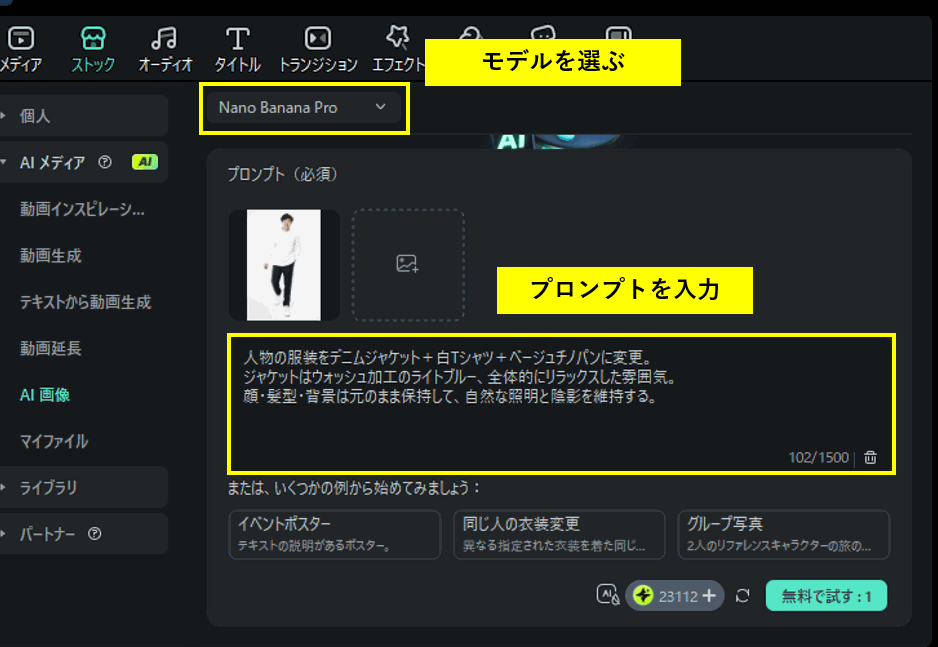938x647 pixels.
Task: Select AI 画像 in sidebar
Action: pos(45,395)
